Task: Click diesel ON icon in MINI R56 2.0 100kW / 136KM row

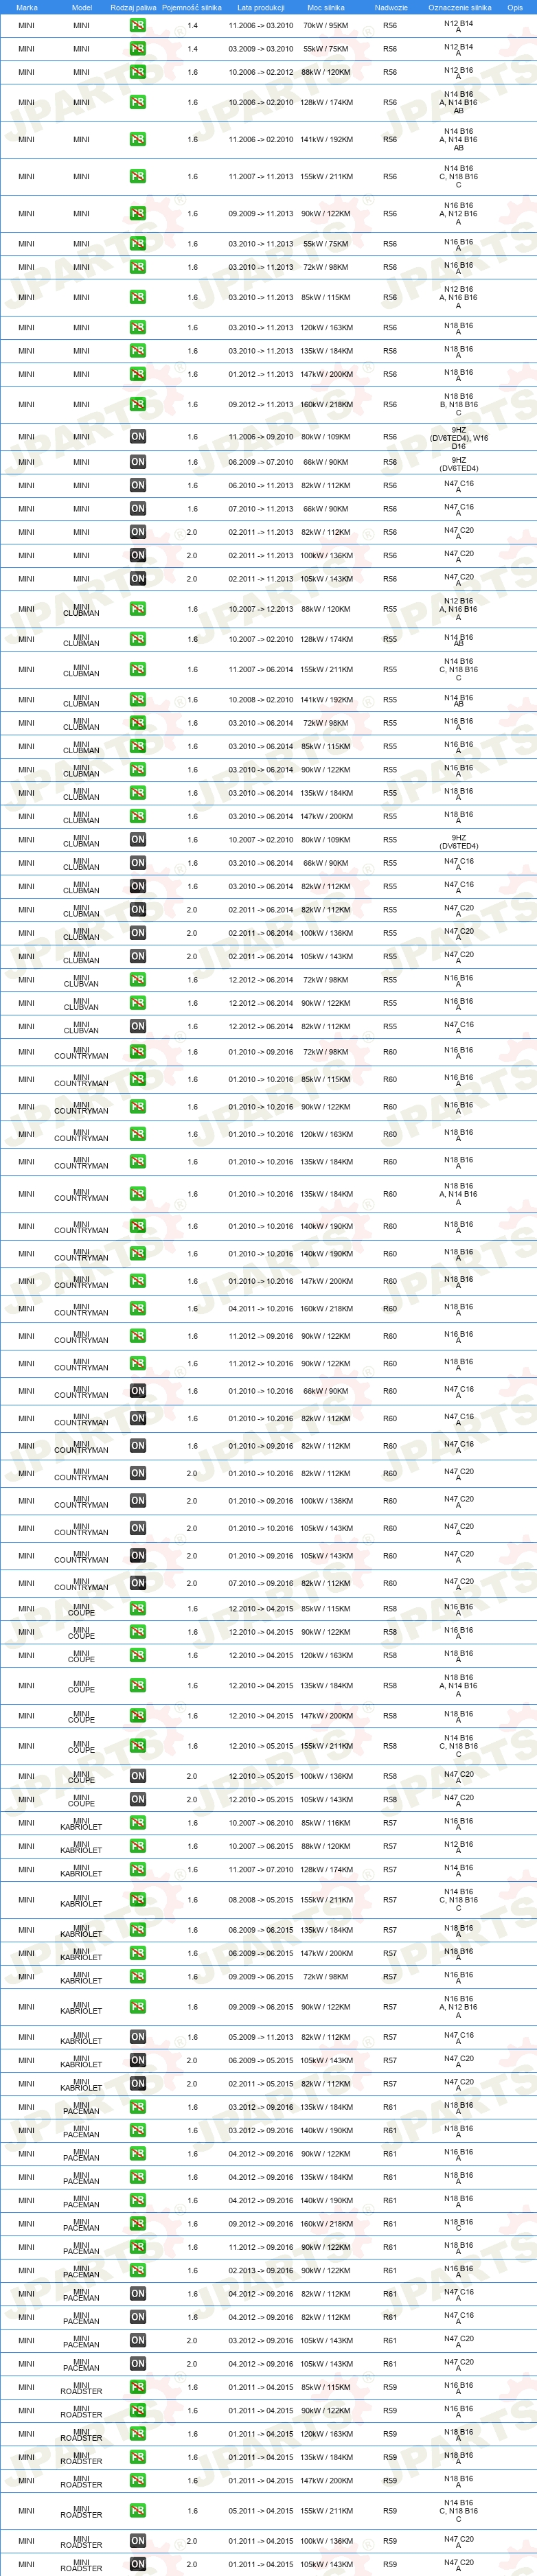Action: tap(138, 555)
